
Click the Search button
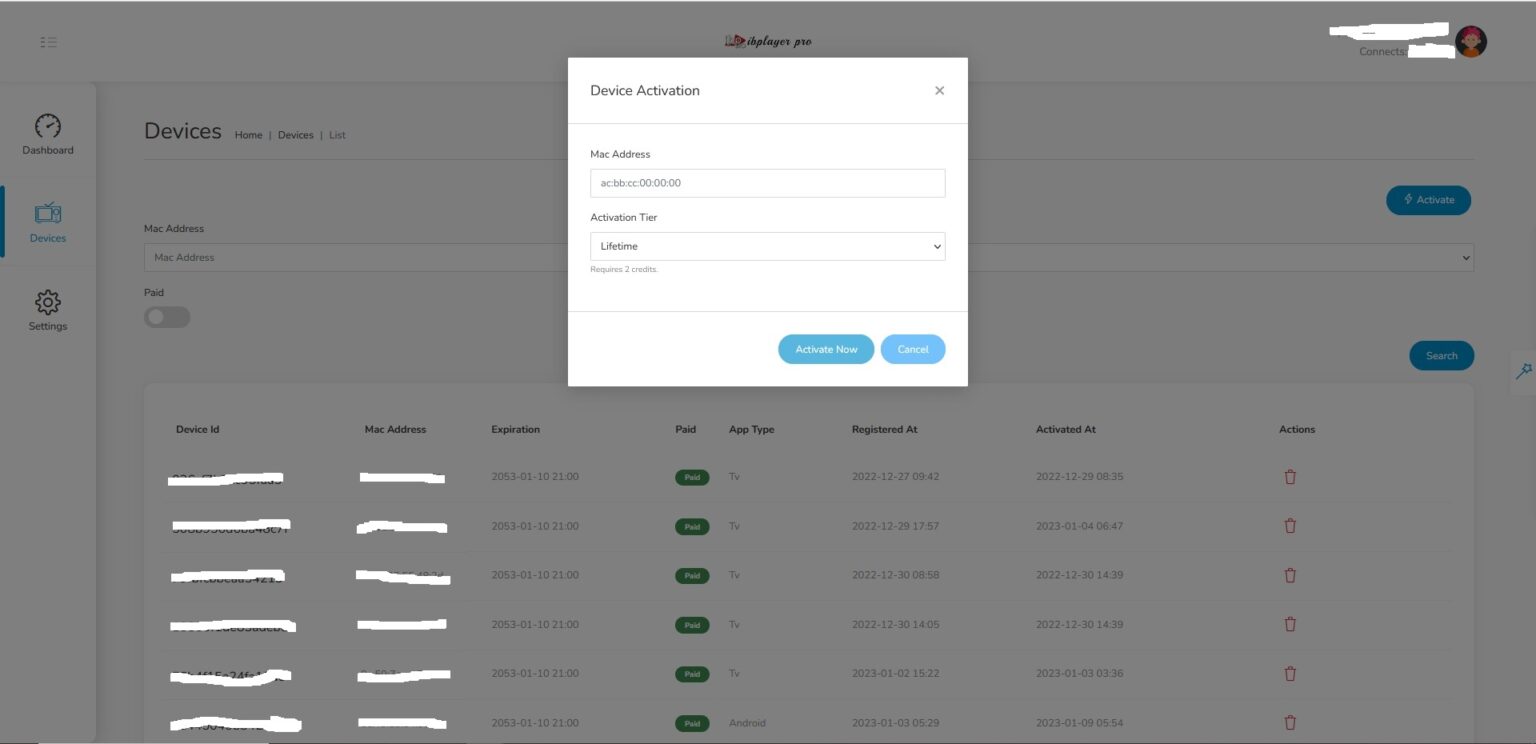(1441, 355)
